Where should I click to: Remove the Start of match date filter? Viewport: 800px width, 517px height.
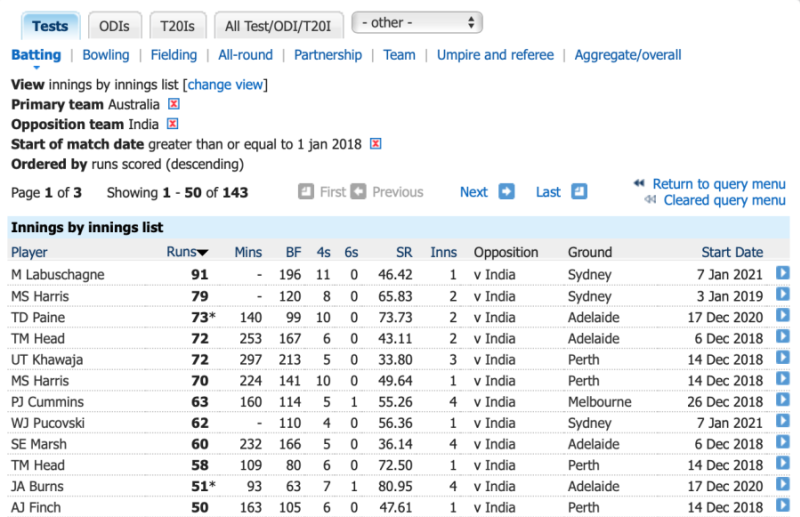pos(376,144)
